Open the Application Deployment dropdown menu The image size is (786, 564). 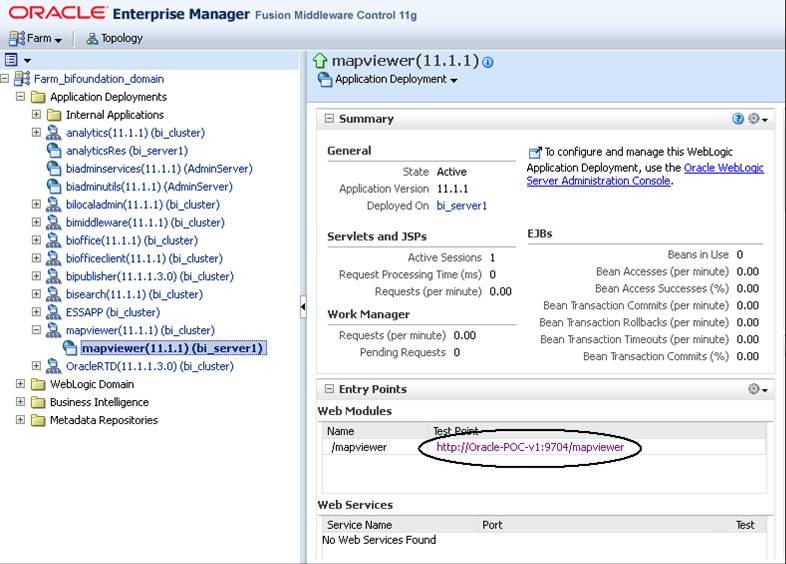coord(396,79)
